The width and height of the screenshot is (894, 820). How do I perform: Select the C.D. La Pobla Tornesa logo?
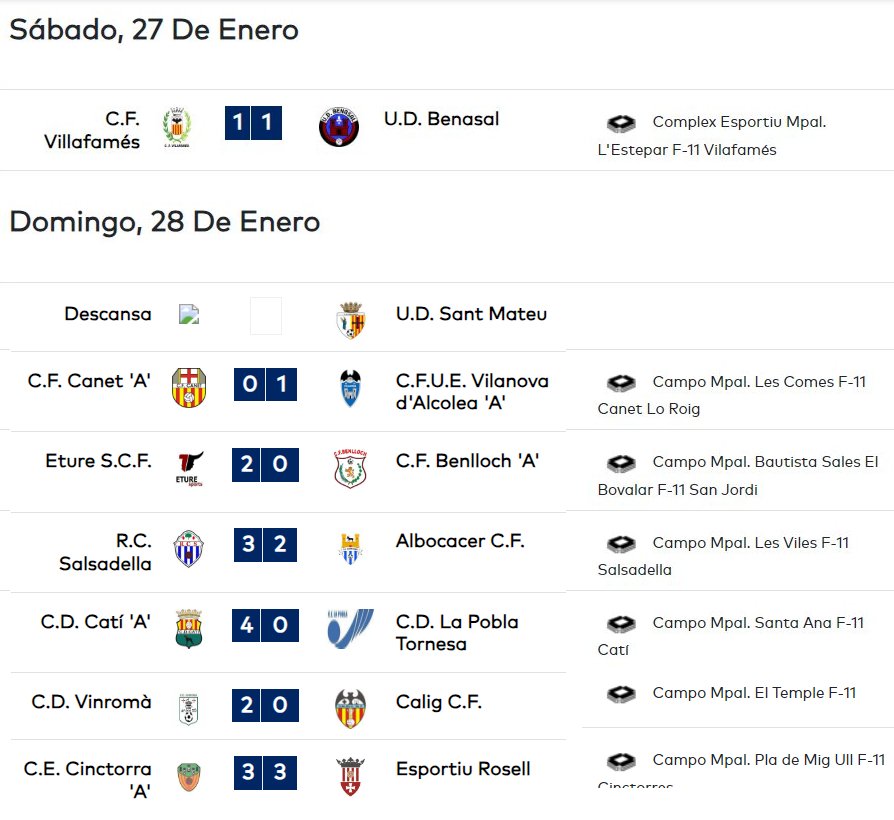coord(351,628)
